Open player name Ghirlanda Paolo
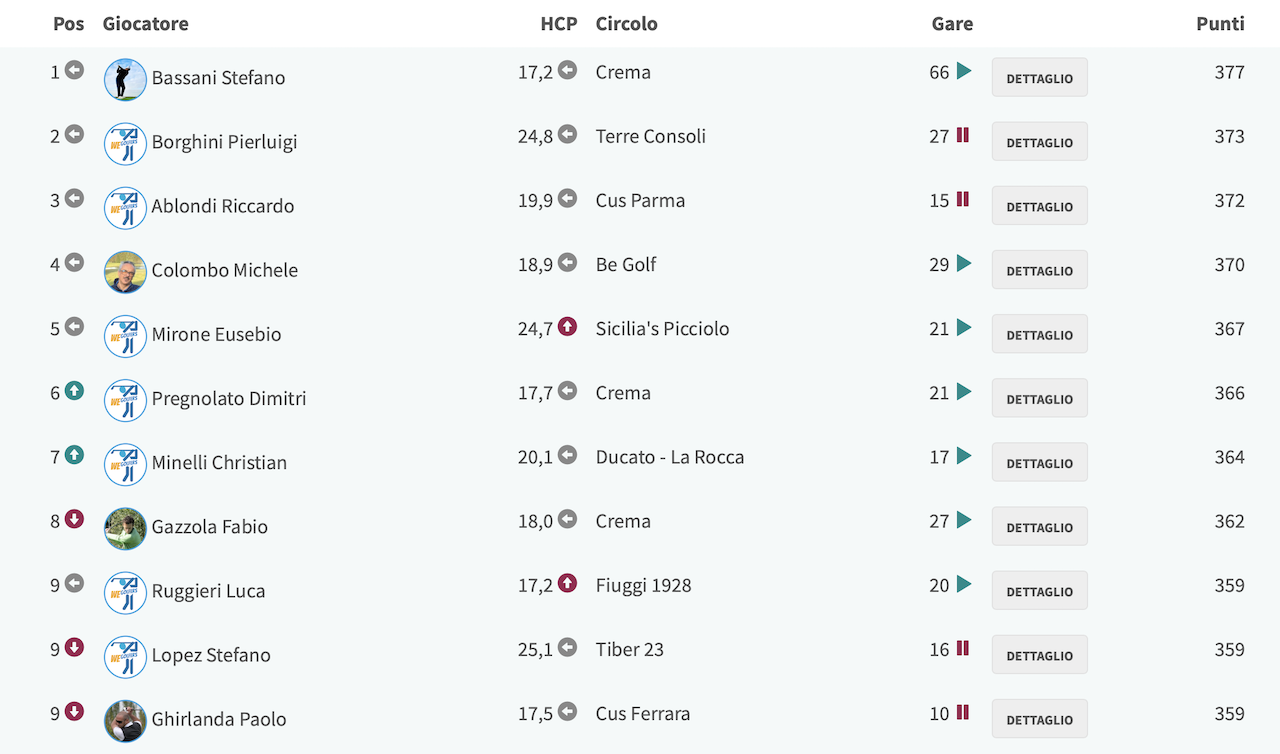Viewport: 1280px width, 754px height. [x=219, y=719]
